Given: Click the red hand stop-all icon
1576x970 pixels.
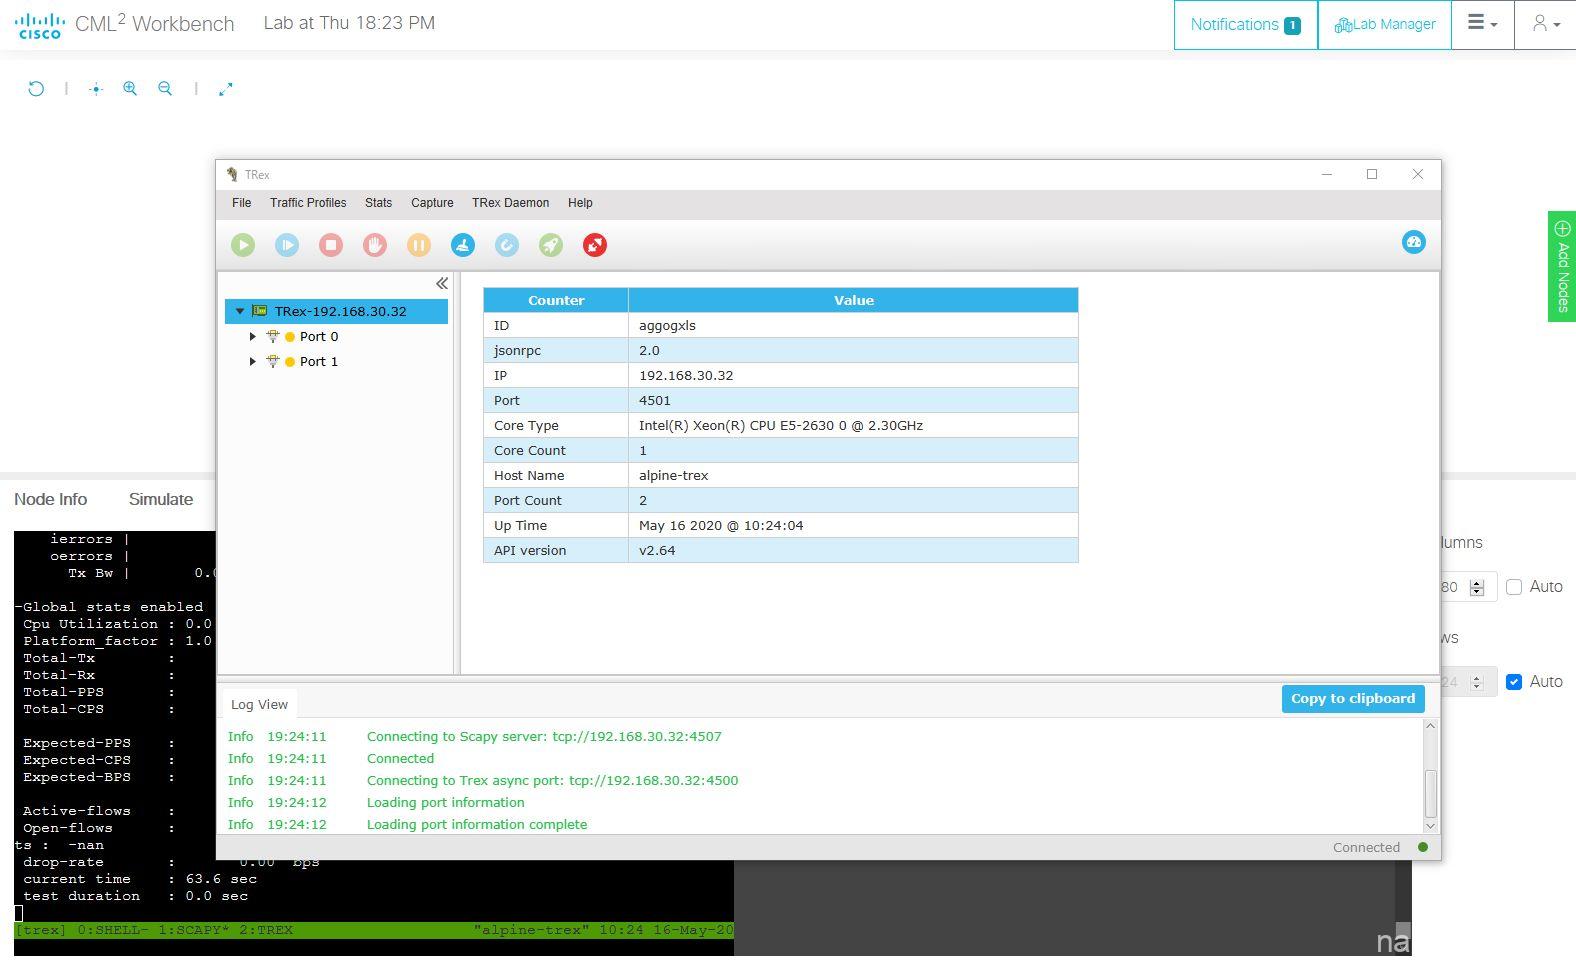Looking at the screenshot, I should 375,245.
